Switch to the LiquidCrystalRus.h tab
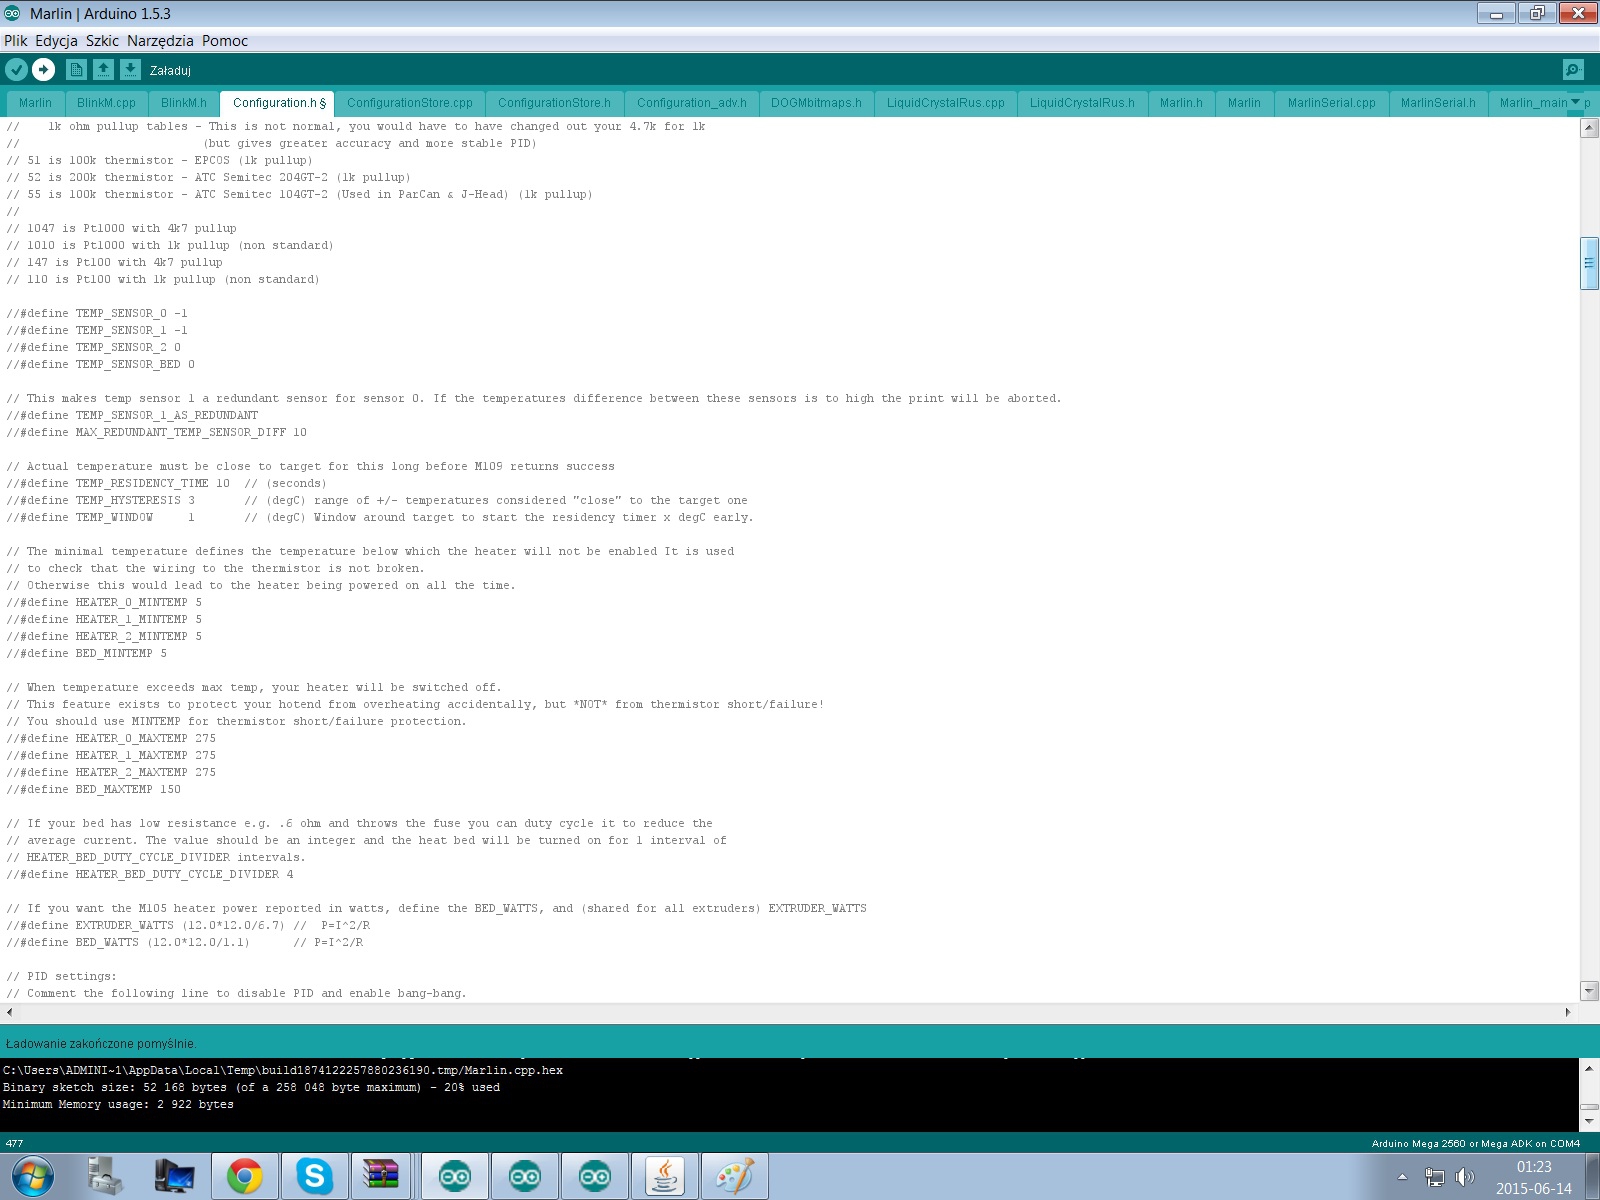The height and width of the screenshot is (1200, 1600). coord(1082,103)
